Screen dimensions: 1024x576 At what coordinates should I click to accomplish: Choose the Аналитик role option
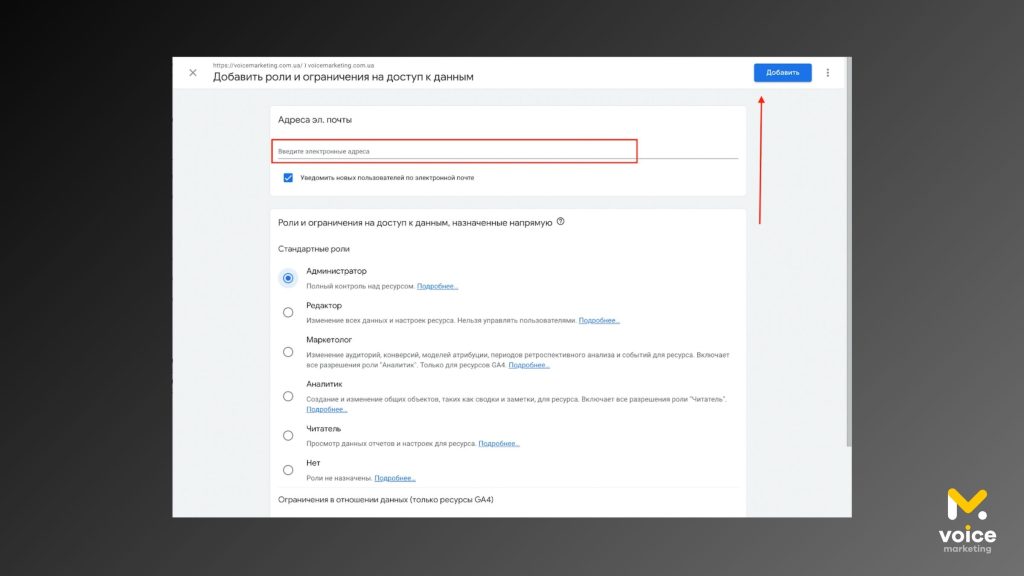[x=288, y=396]
